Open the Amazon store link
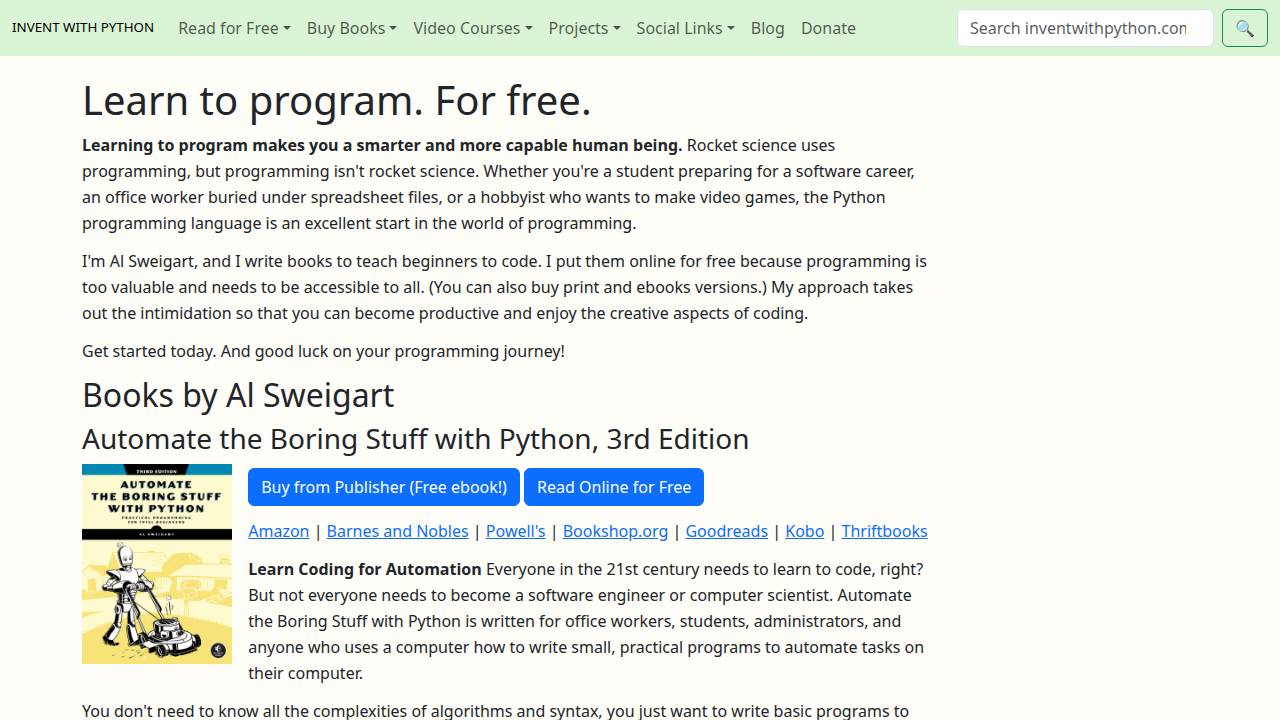The width and height of the screenshot is (1280, 720). 278,531
